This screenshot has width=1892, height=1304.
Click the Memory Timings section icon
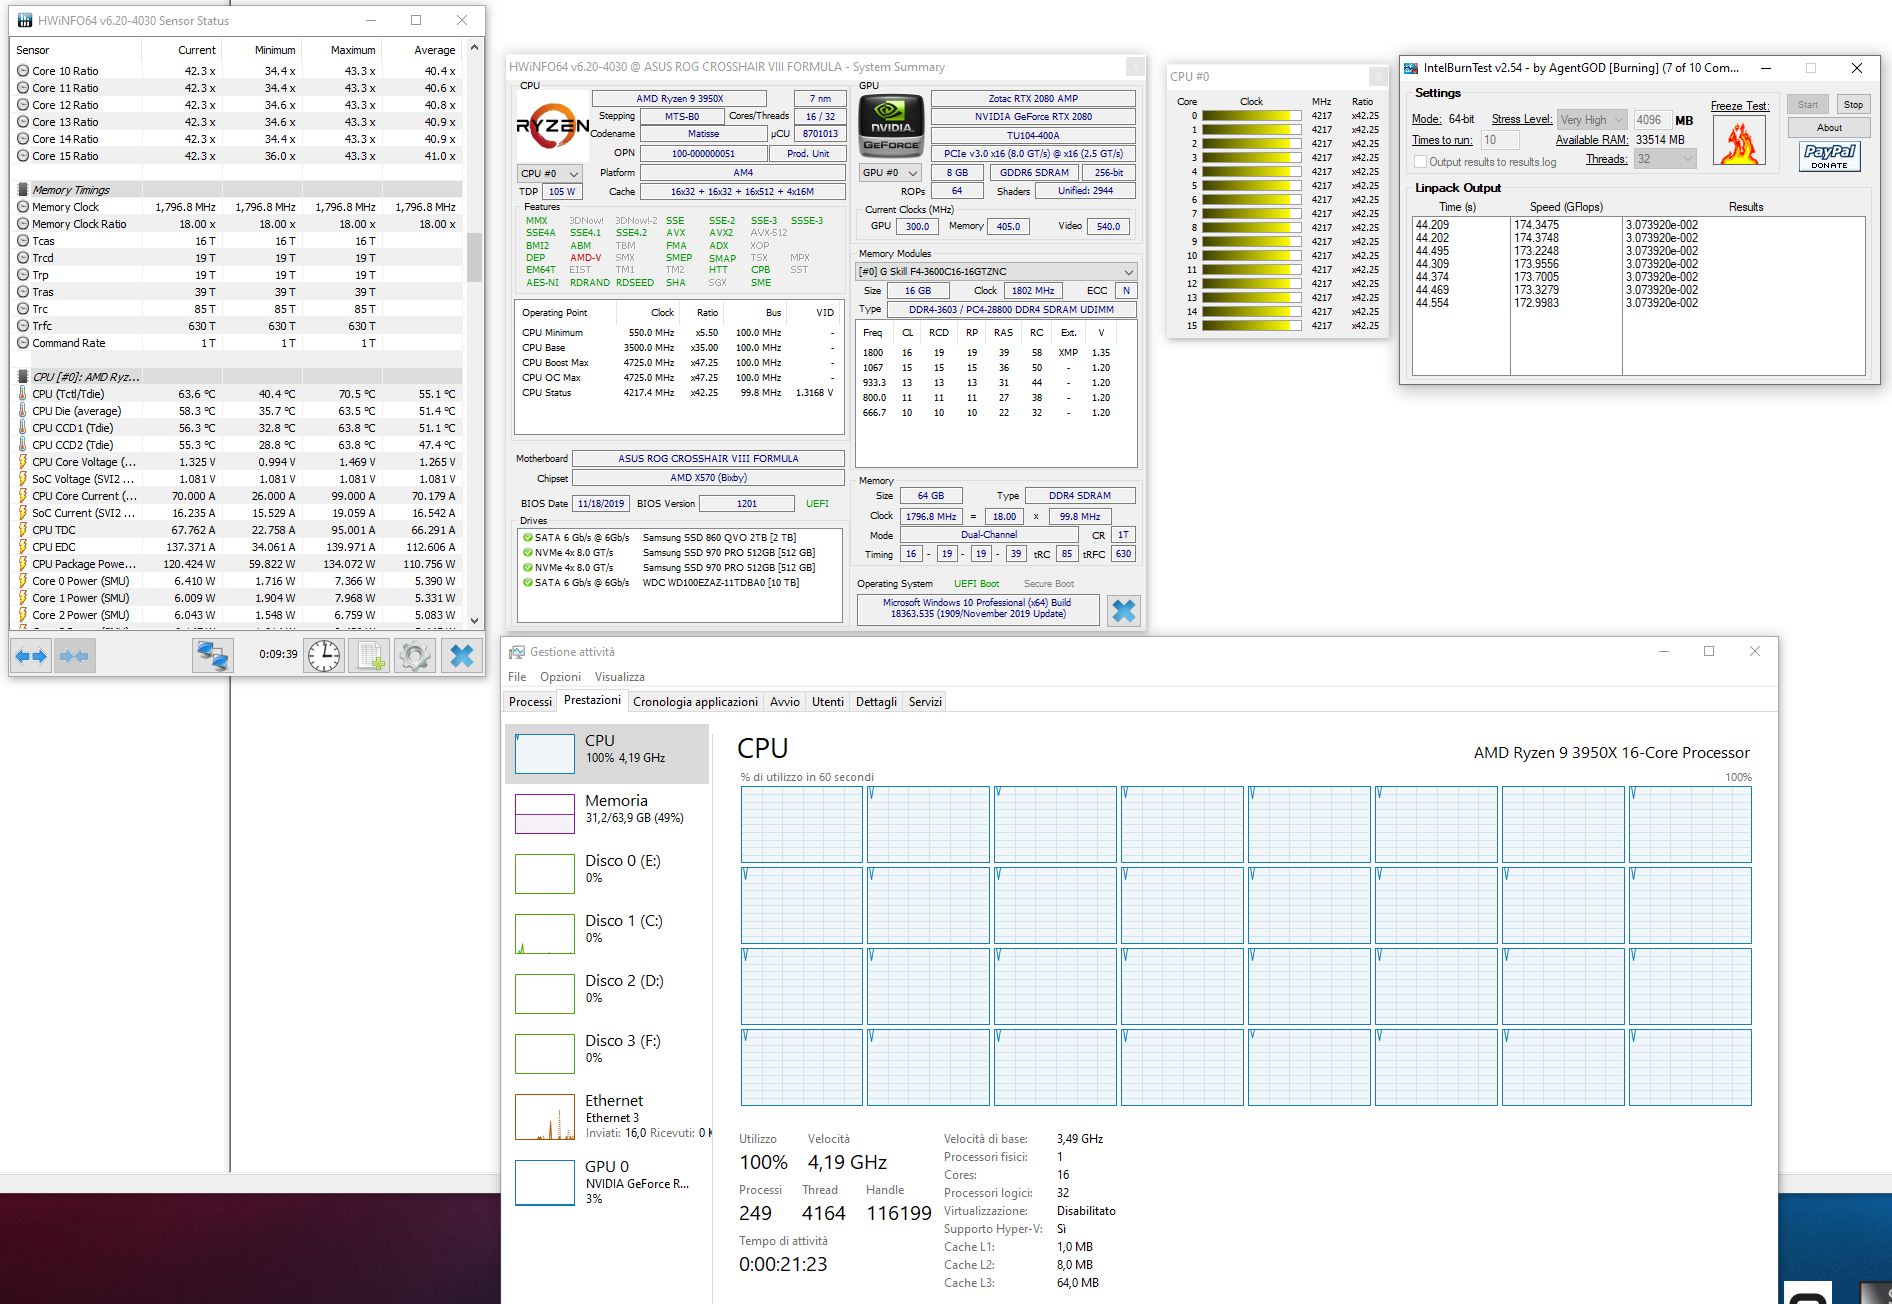pos(23,190)
